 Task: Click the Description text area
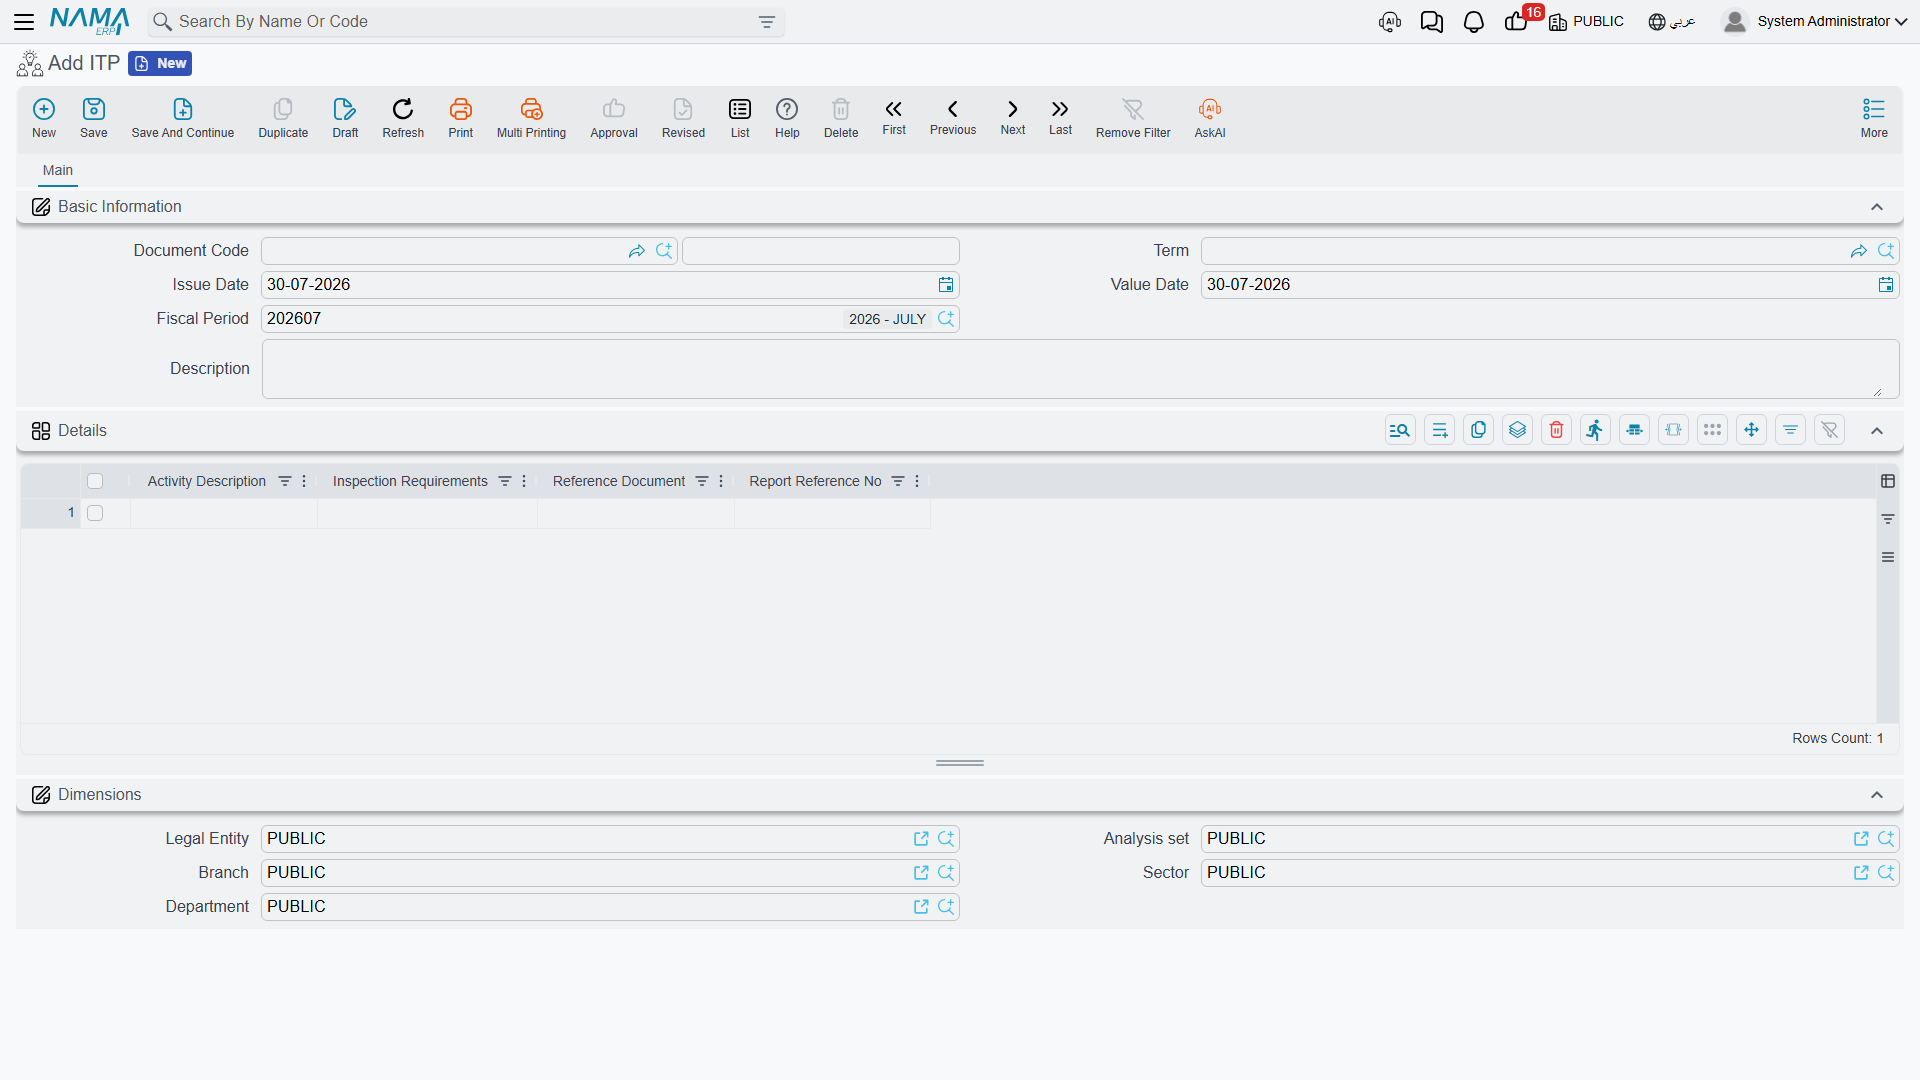coord(1080,369)
